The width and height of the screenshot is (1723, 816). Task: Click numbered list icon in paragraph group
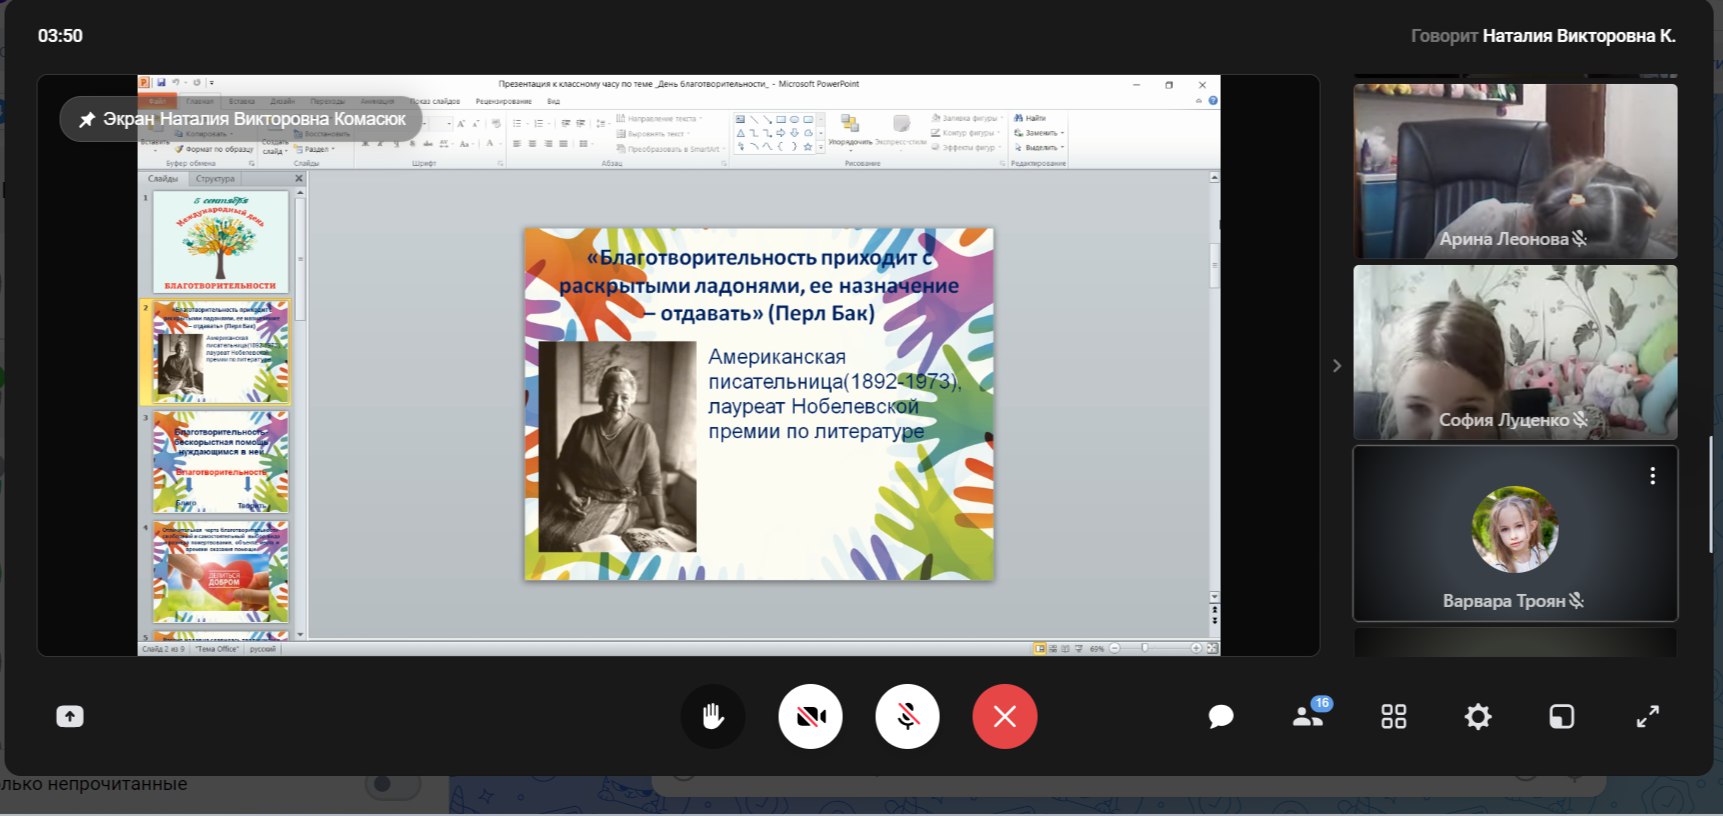click(540, 123)
